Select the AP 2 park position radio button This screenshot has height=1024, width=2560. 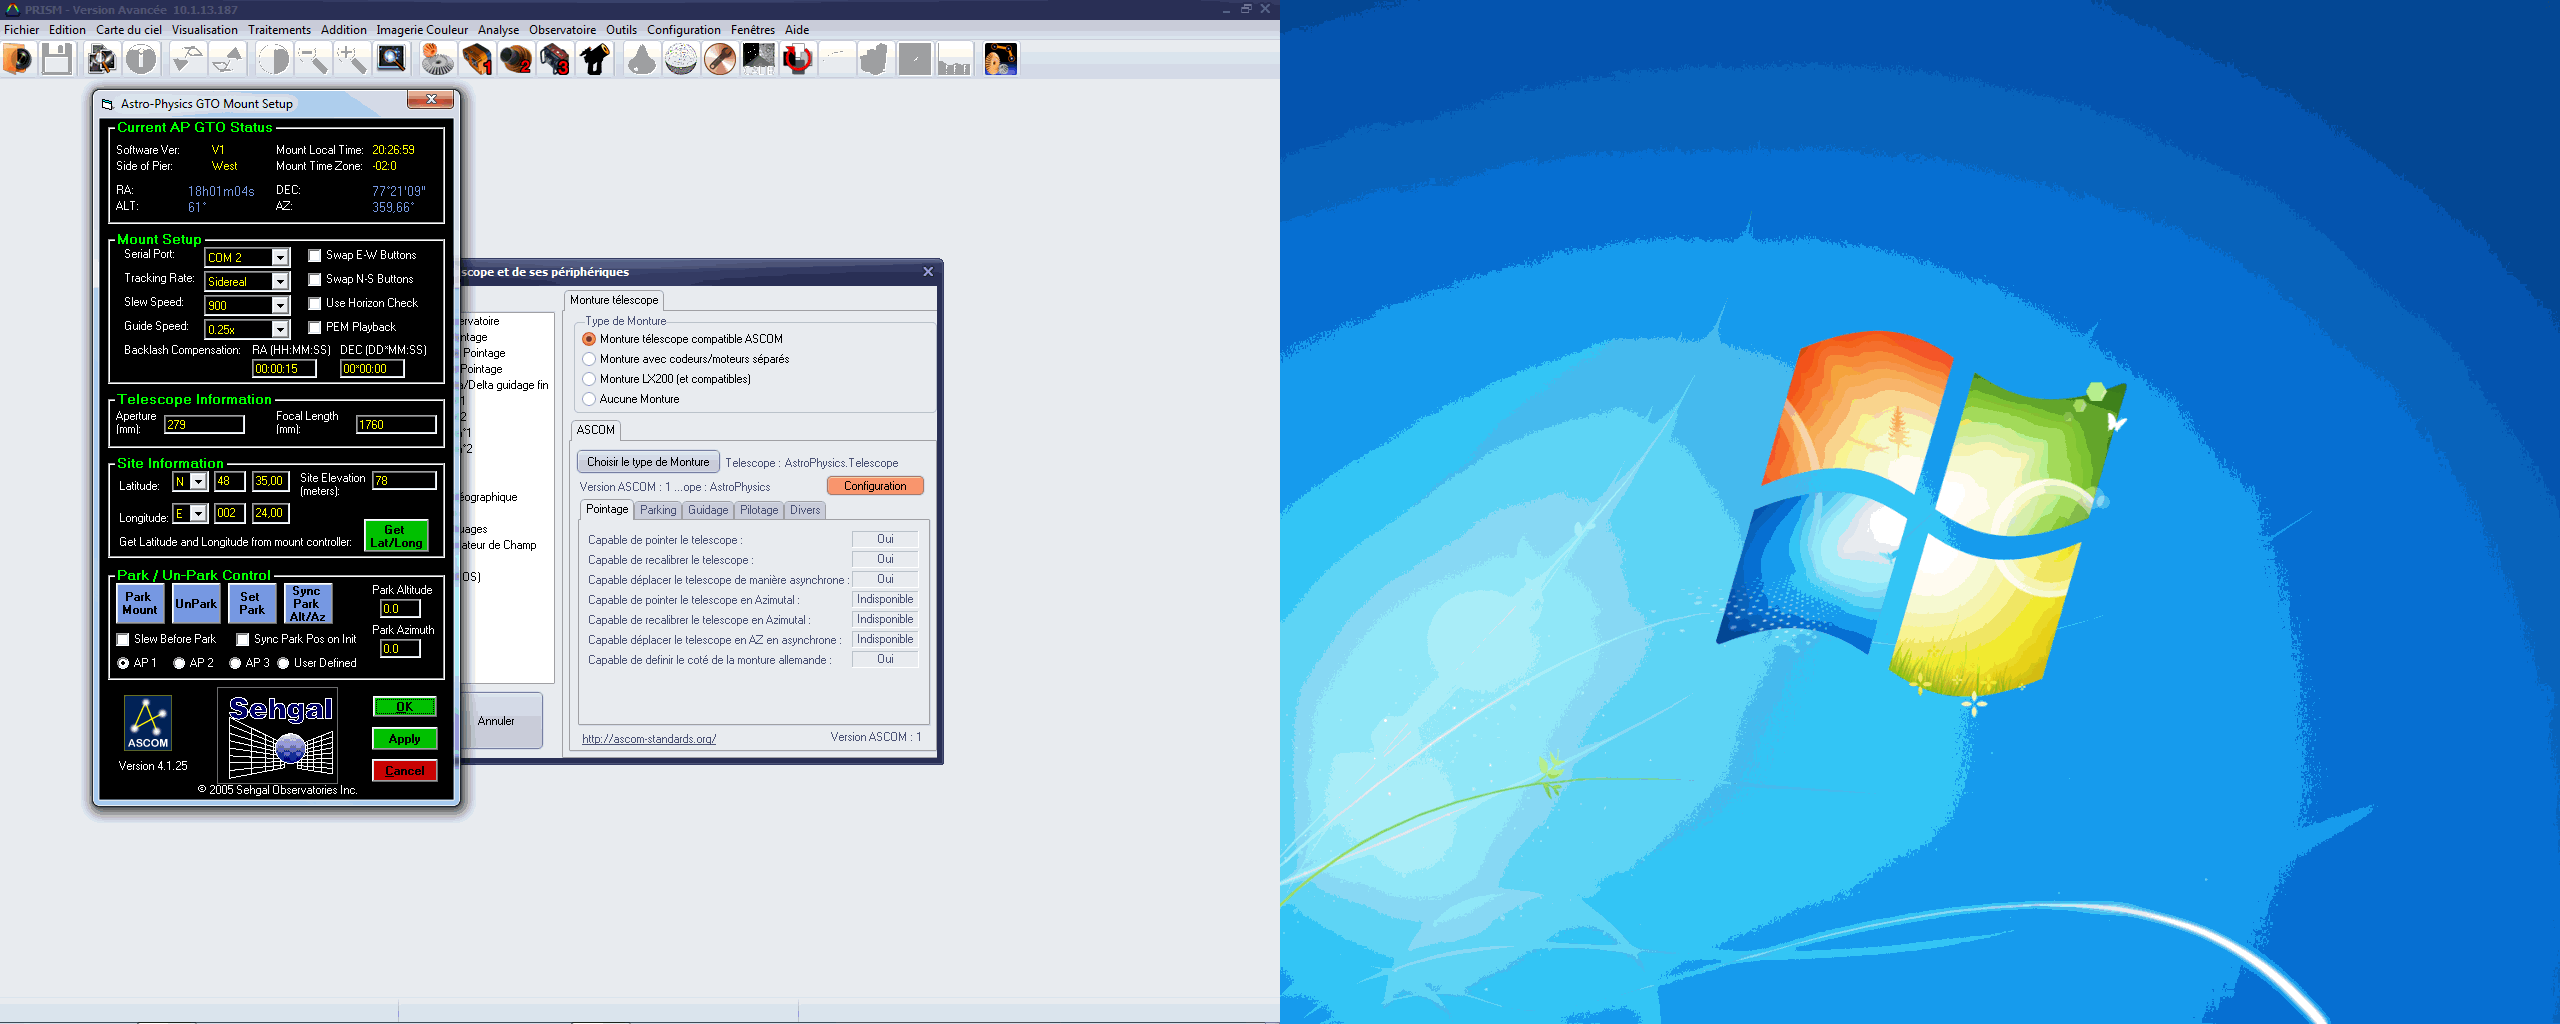[180, 663]
